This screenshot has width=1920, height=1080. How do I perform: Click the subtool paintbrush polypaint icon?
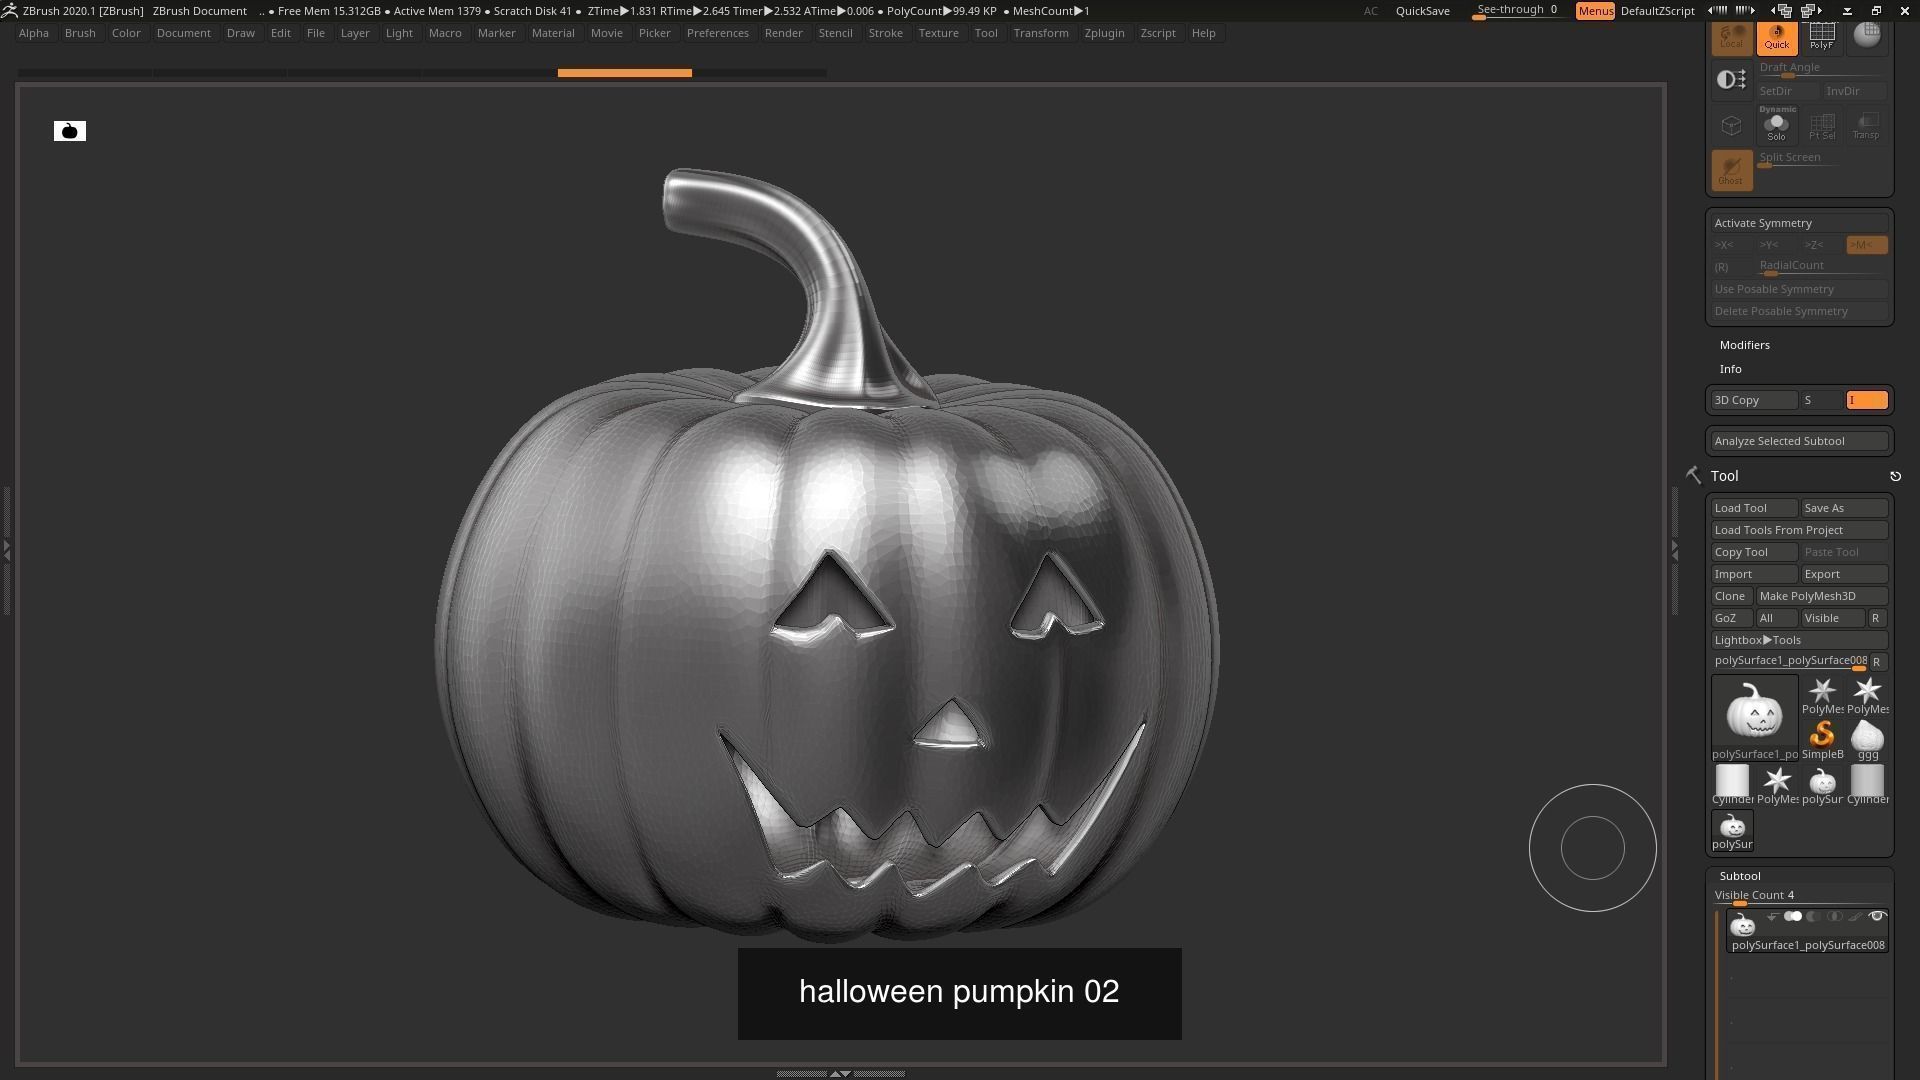coord(1856,917)
